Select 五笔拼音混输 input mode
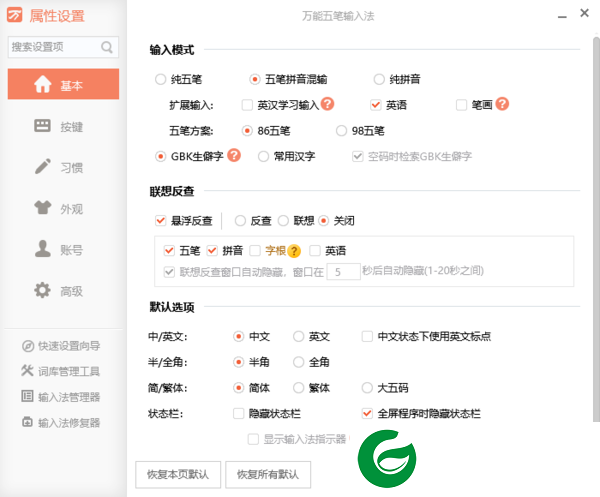Image resolution: width=600 pixels, height=497 pixels. pos(255,80)
